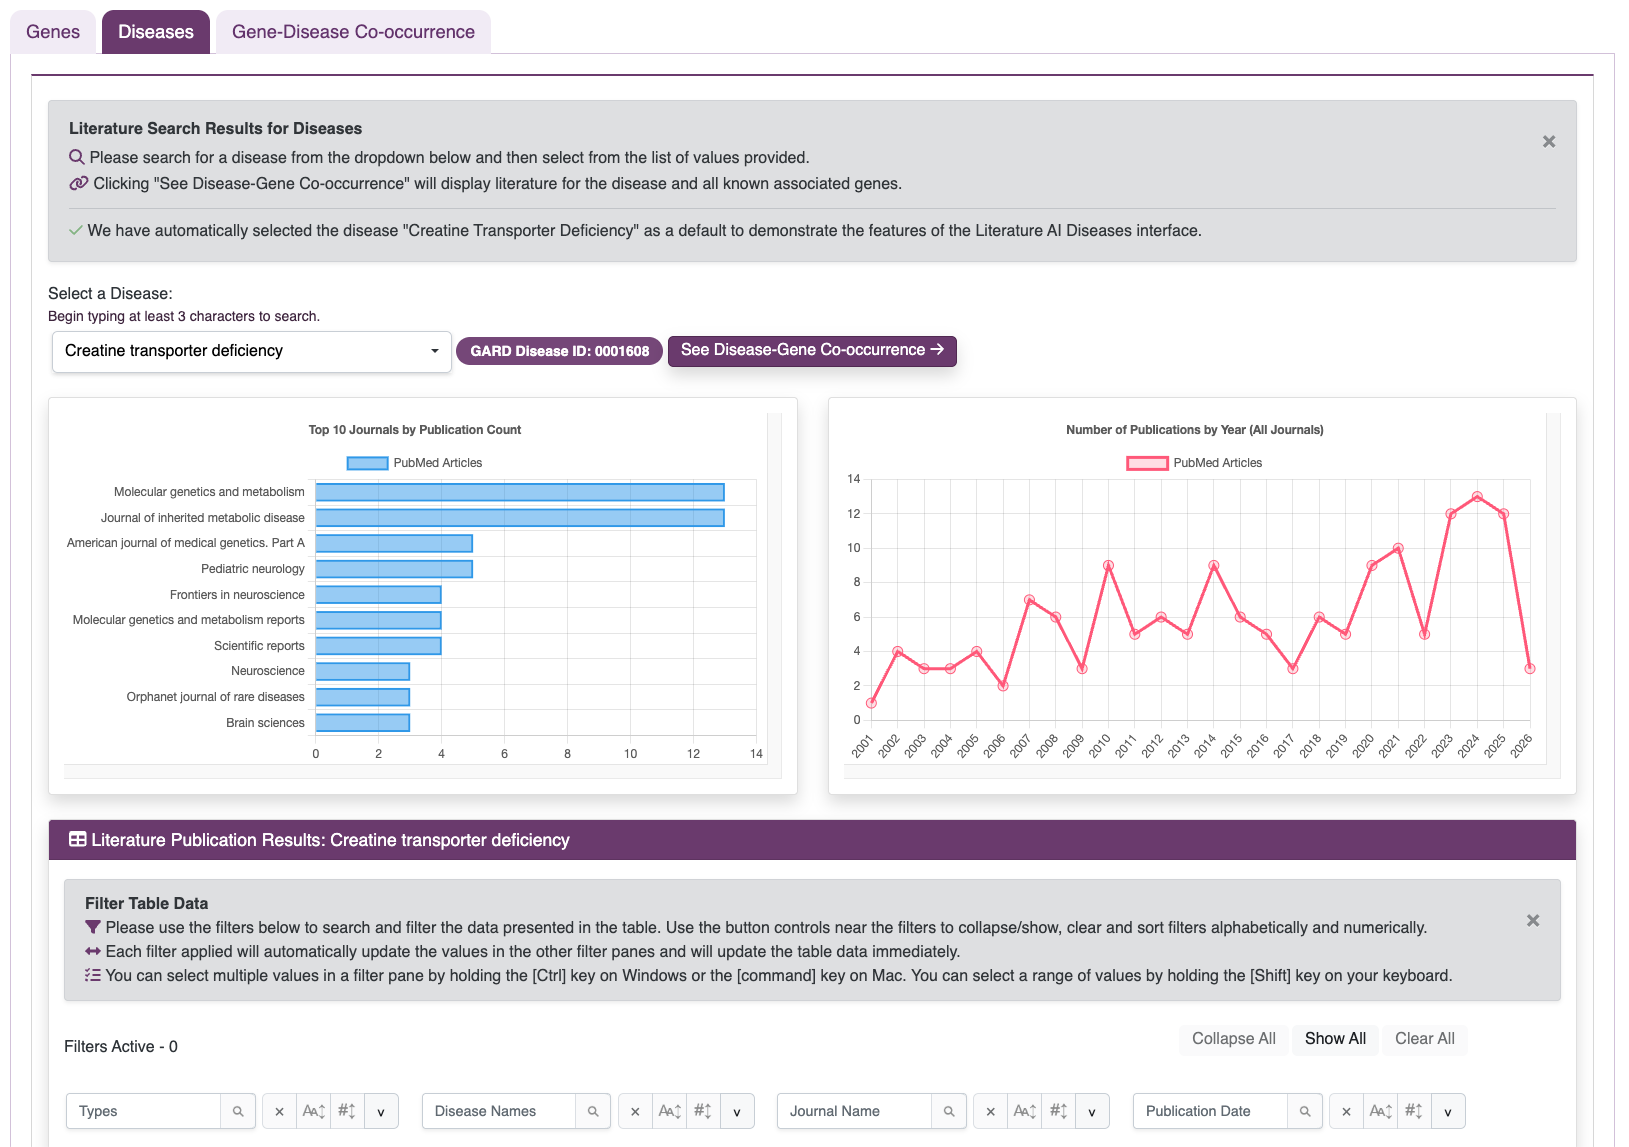Screen dimensions: 1629x1147
Task: Clear the Journal Name filter
Action: click(x=989, y=1111)
